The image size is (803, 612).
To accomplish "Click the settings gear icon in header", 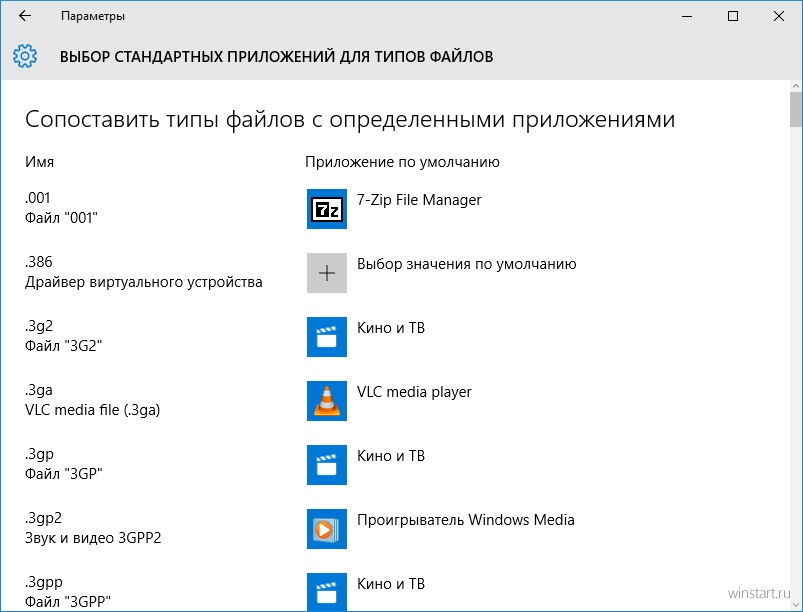I will coord(26,56).
